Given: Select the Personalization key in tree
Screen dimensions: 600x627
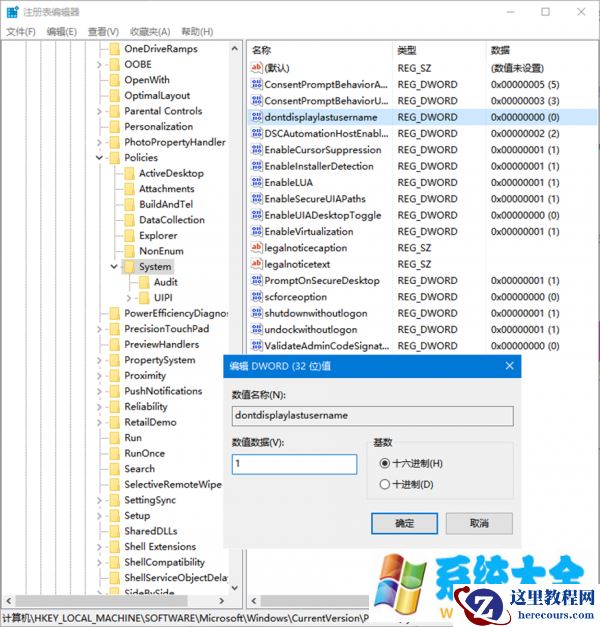Looking at the screenshot, I should [158, 127].
